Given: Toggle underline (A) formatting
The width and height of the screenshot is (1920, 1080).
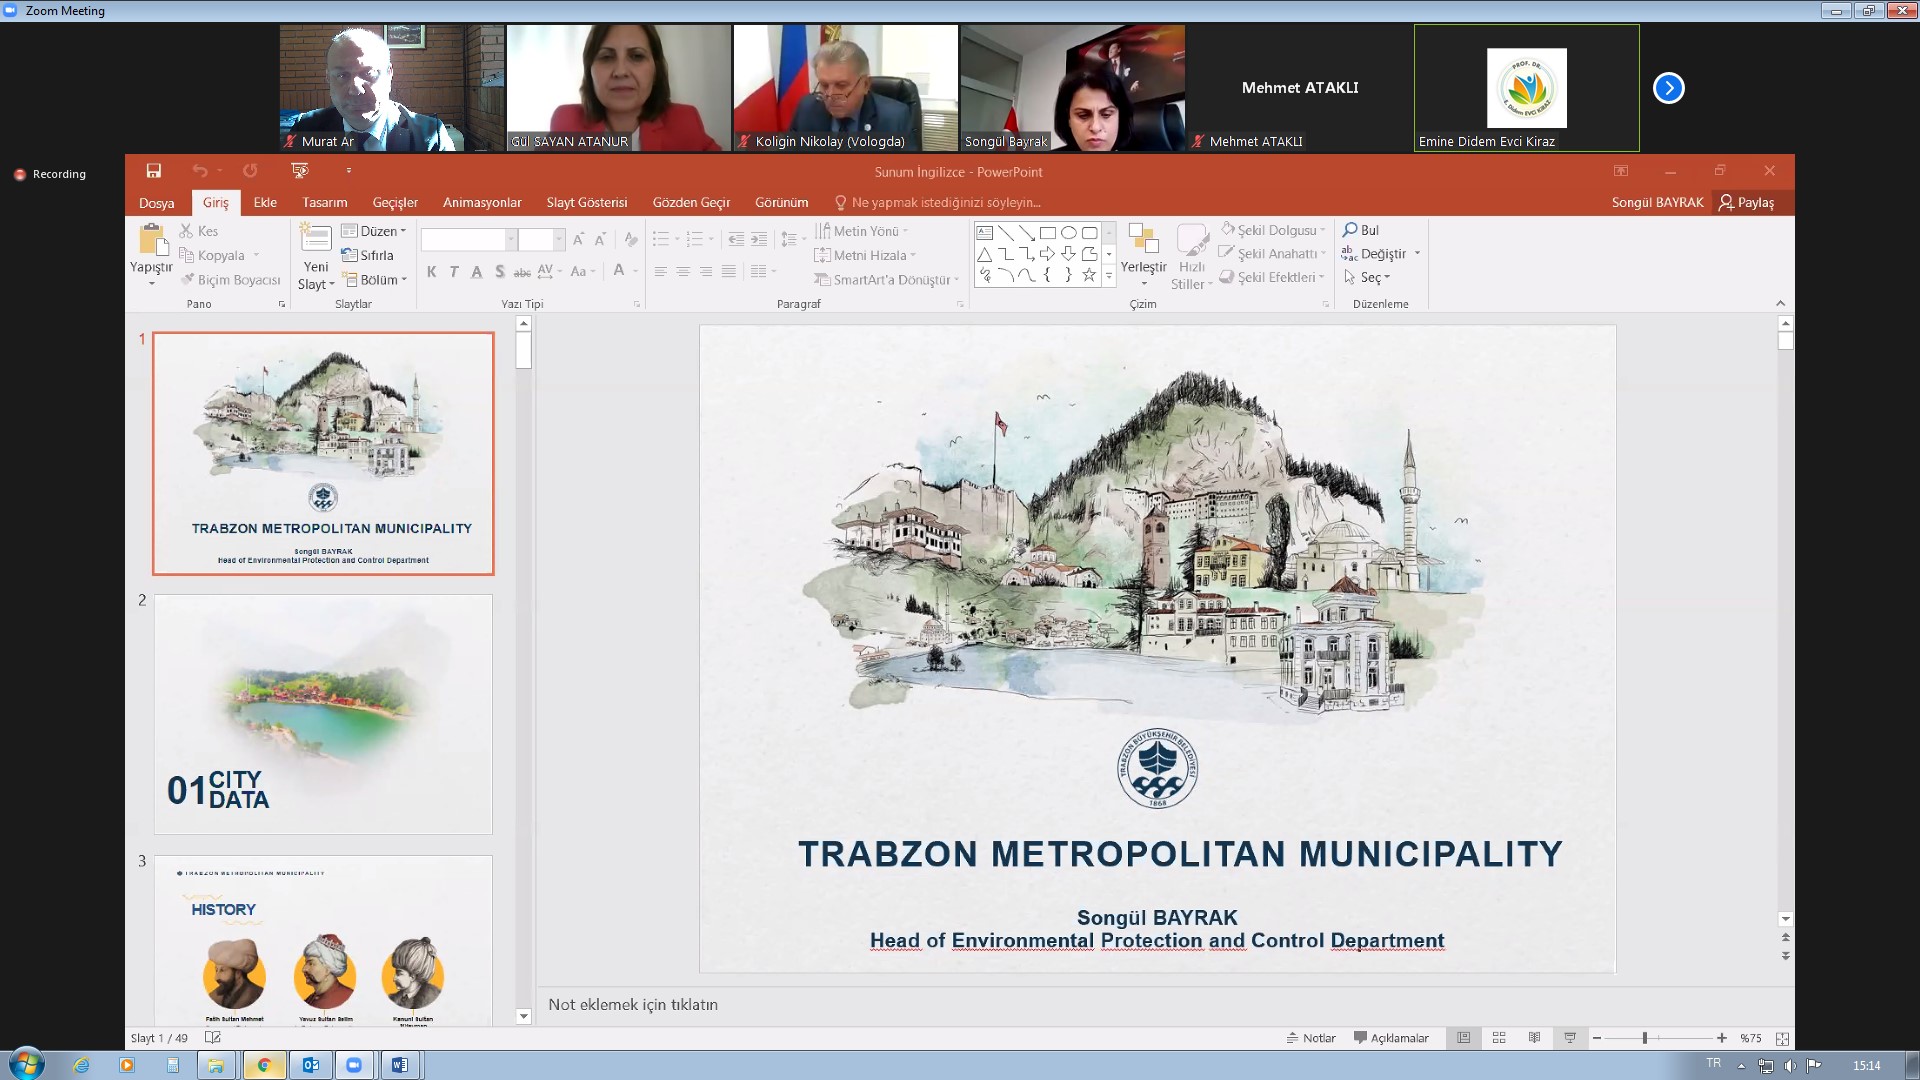Looking at the screenshot, I should tap(477, 271).
